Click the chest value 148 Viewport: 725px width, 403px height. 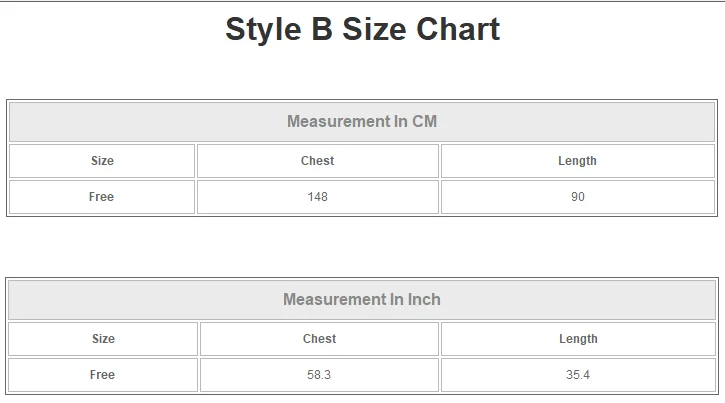coord(318,197)
